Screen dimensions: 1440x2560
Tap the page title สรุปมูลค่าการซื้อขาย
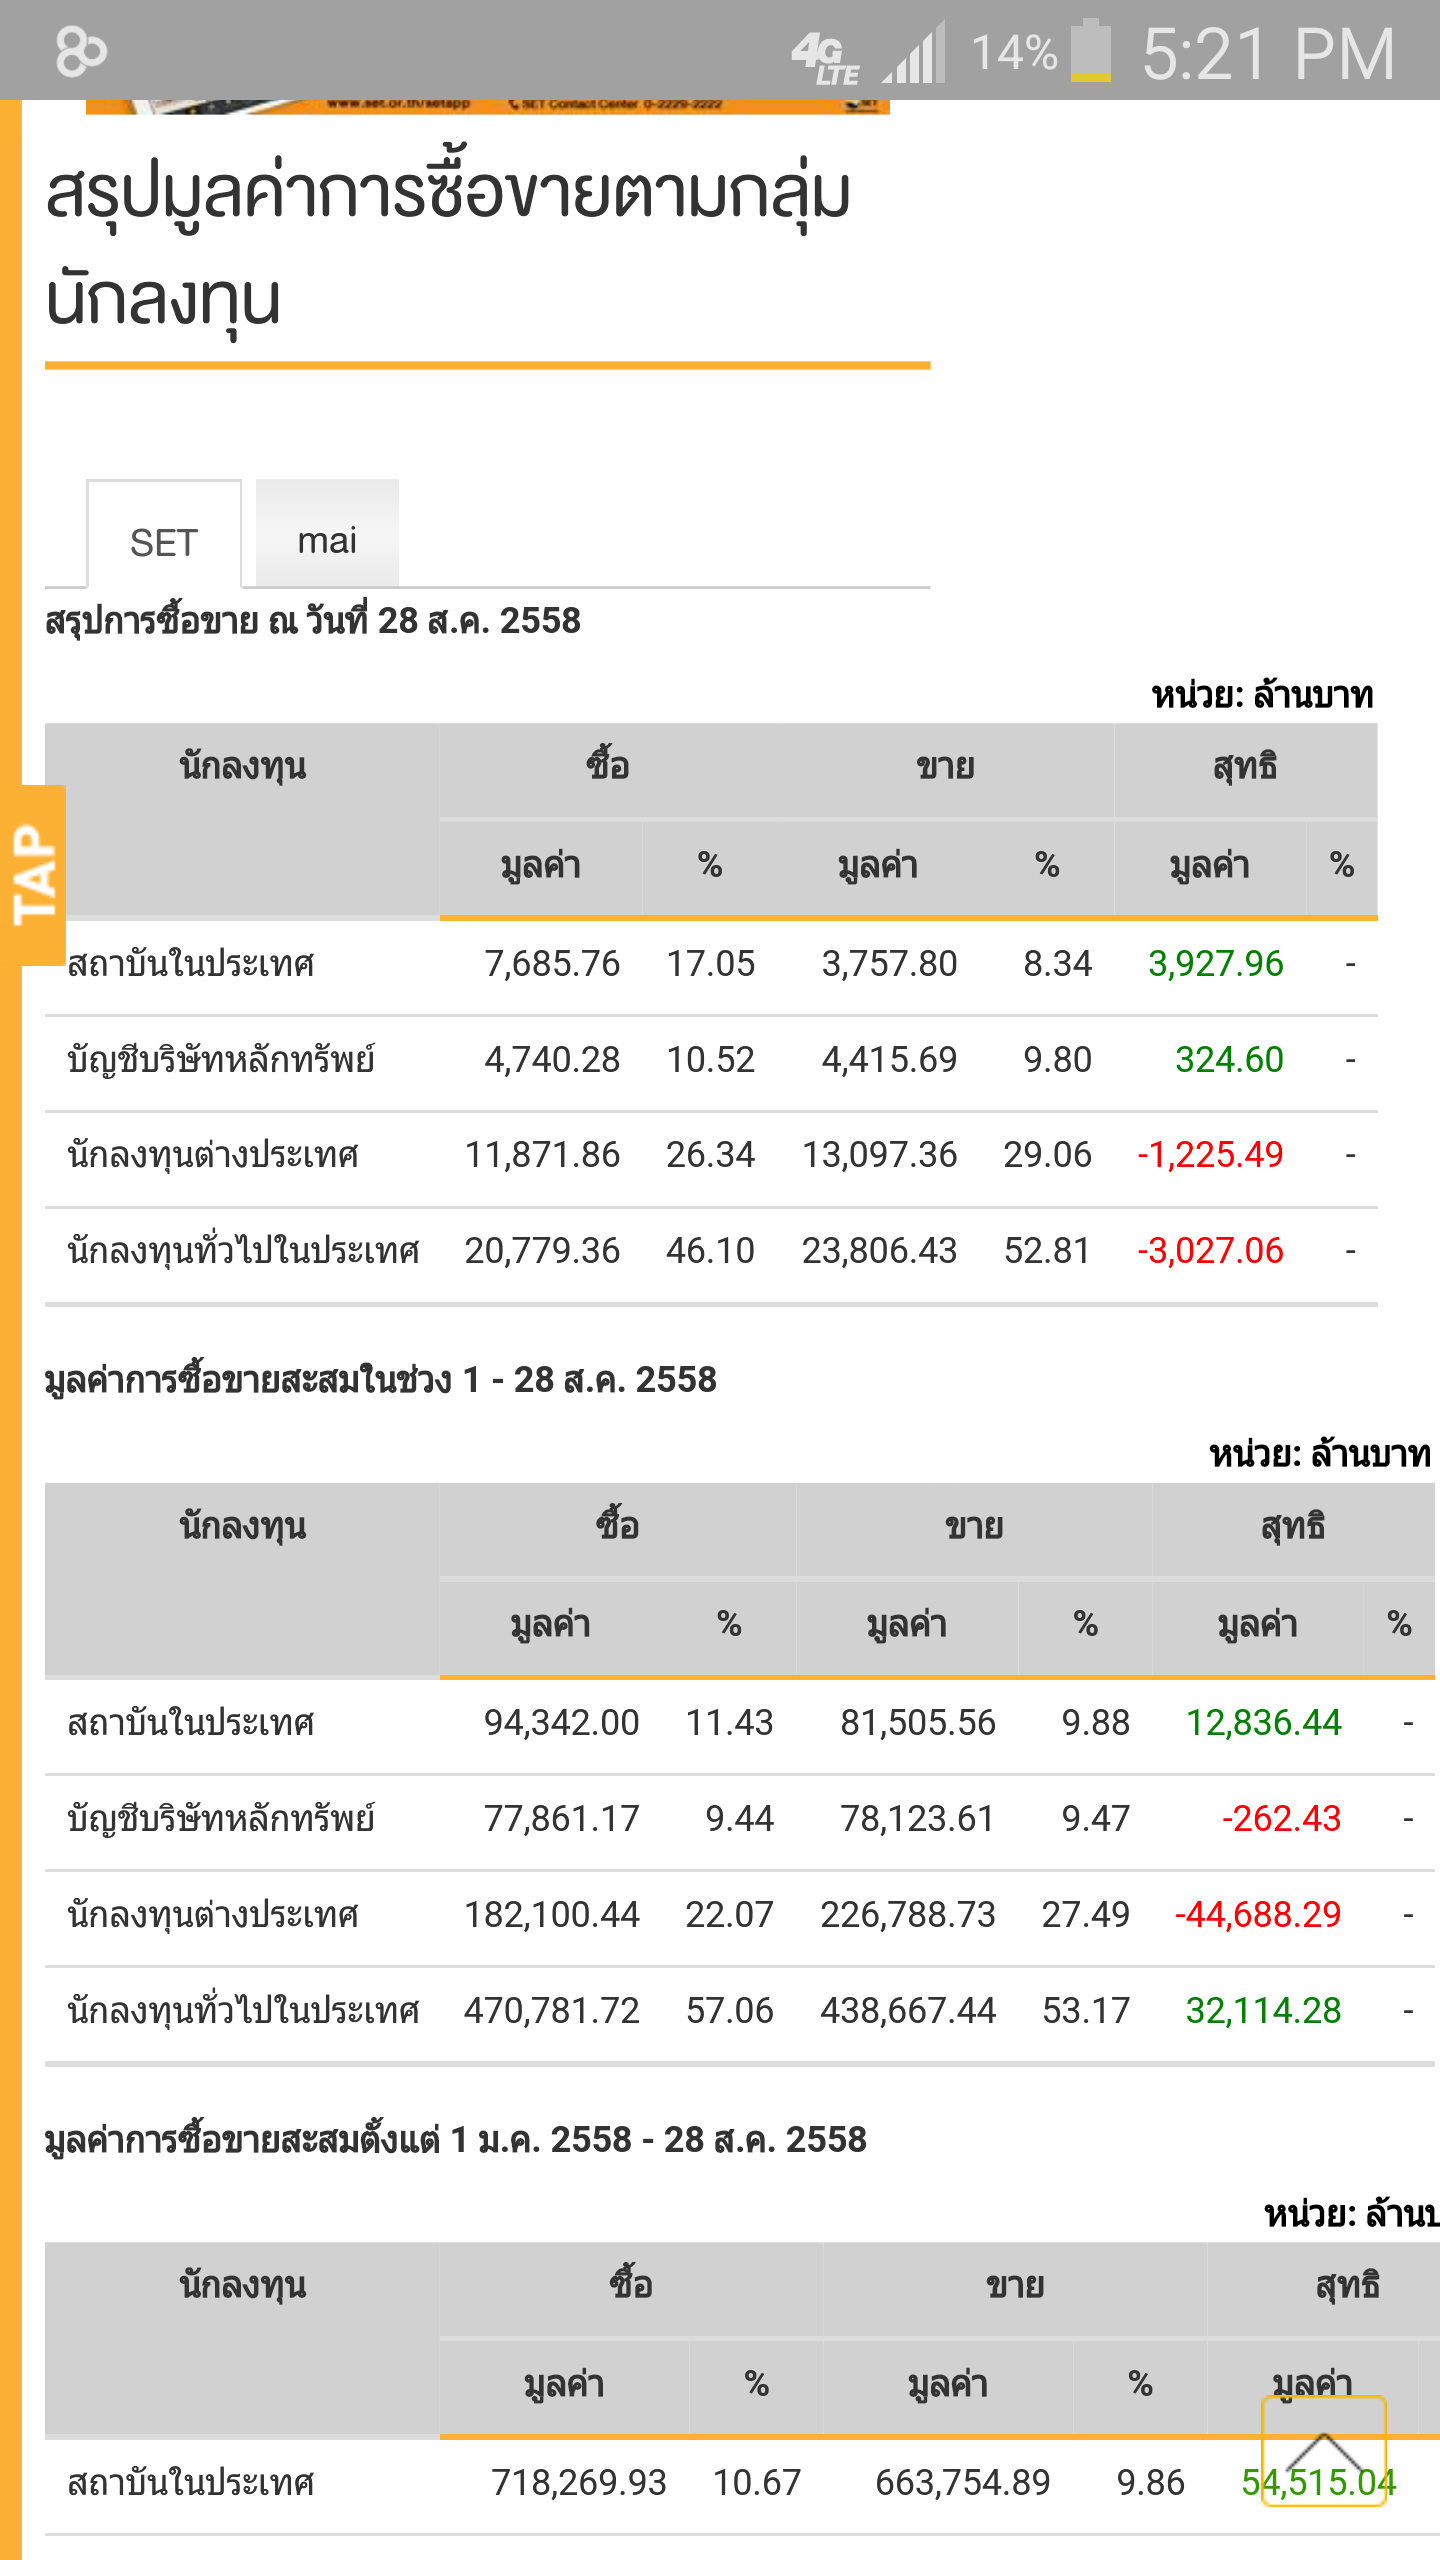[x=449, y=245]
